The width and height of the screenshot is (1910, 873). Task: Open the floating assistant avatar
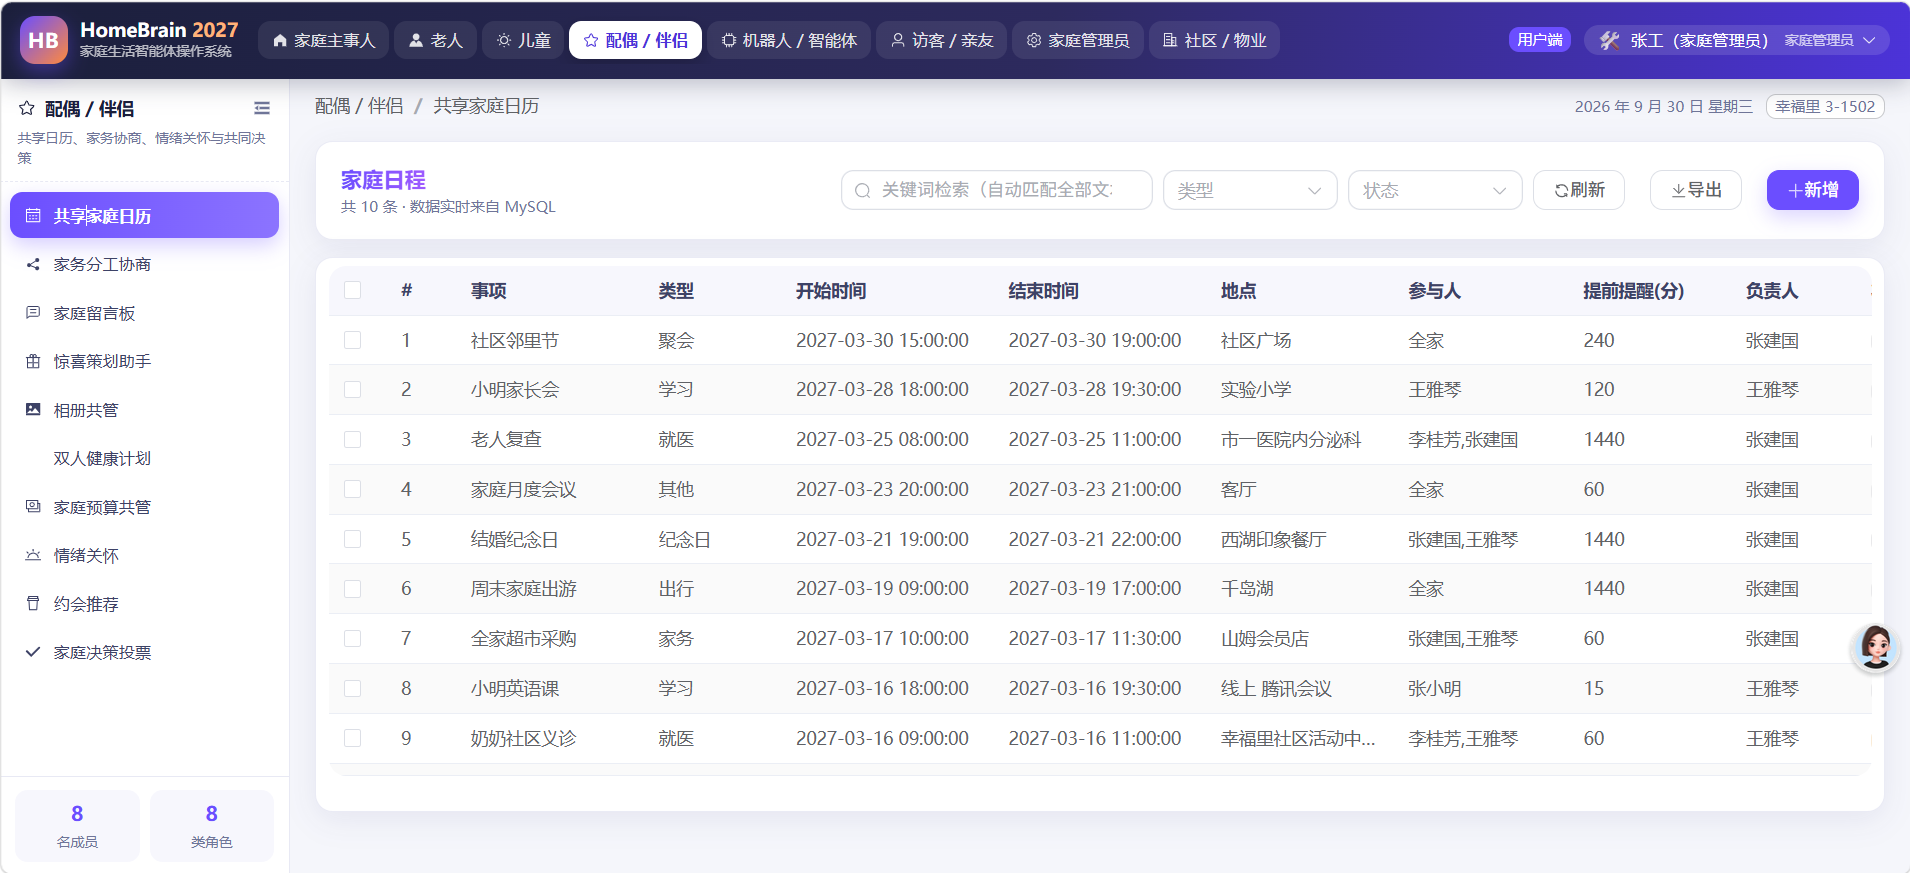(x=1875, y=648)
